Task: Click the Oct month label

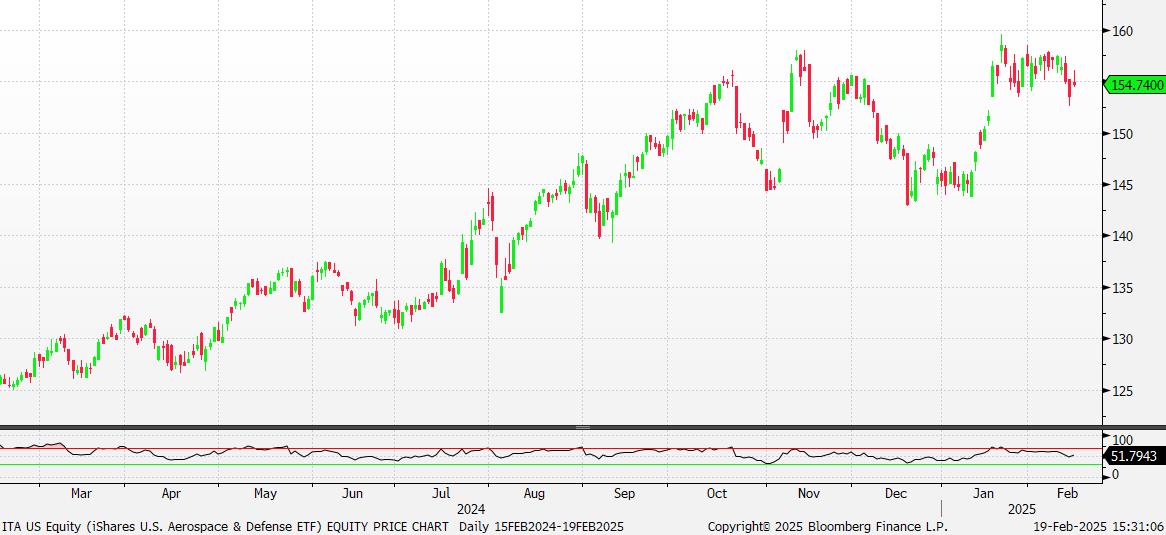Action: [x=717, y=493]
